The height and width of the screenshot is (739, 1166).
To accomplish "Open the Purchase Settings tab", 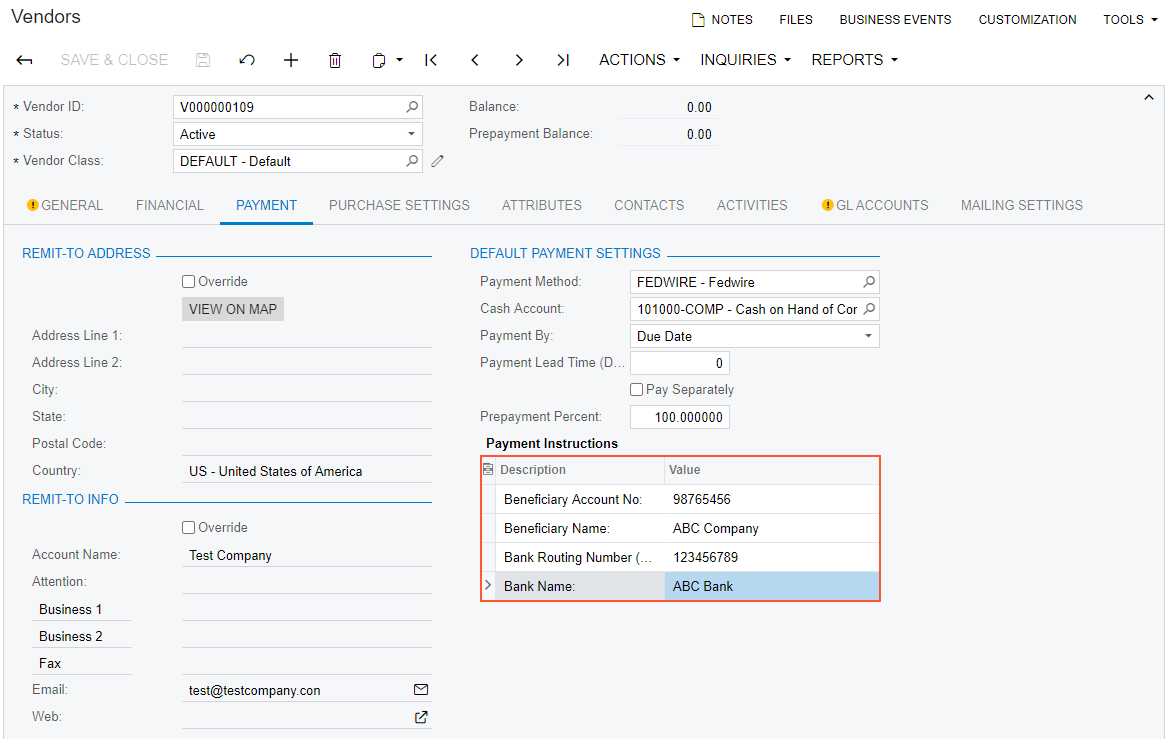I will click(x=399, y=205).
